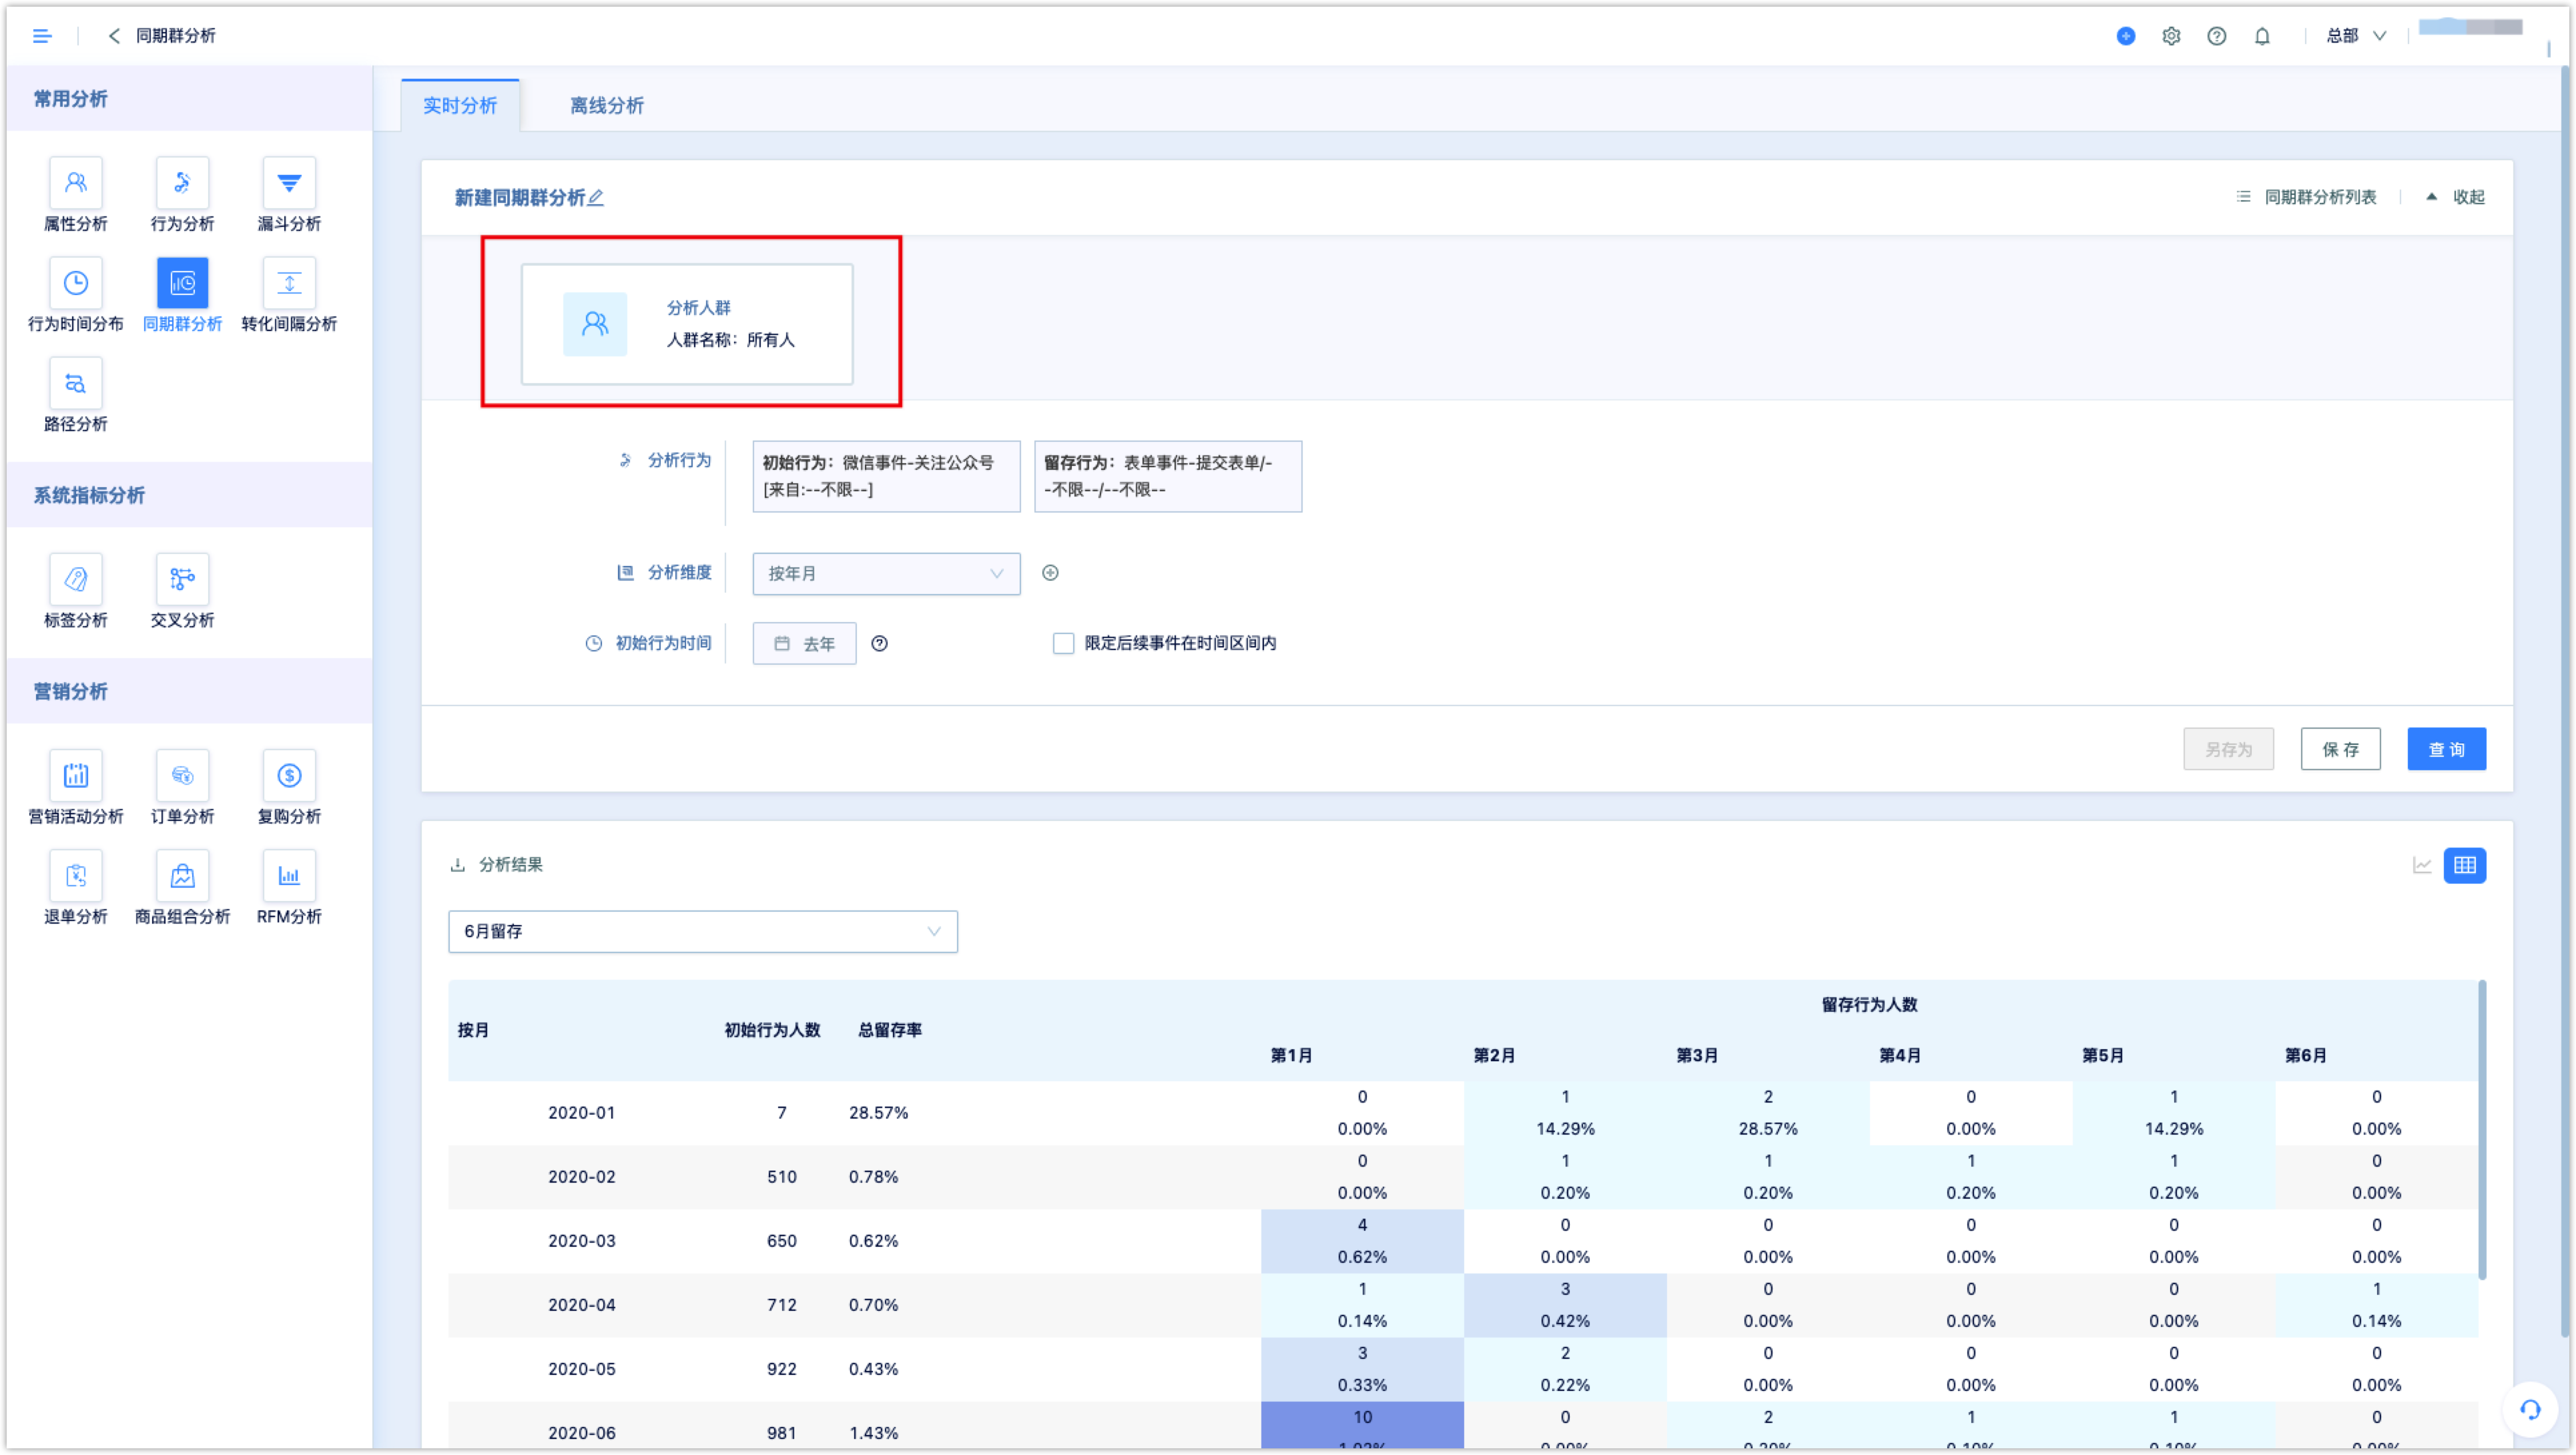Open 行为时间分布 clock icon

click(x=75, y=283)
